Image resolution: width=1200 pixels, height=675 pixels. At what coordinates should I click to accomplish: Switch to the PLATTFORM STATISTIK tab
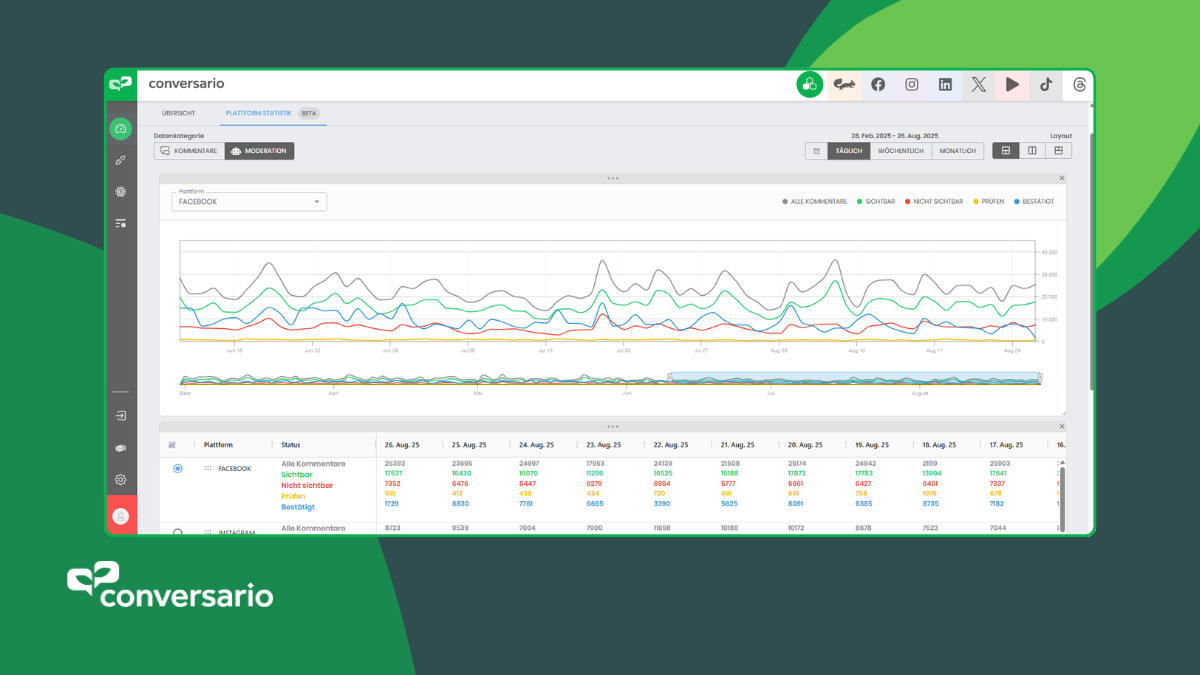click(x=258, y=113)
